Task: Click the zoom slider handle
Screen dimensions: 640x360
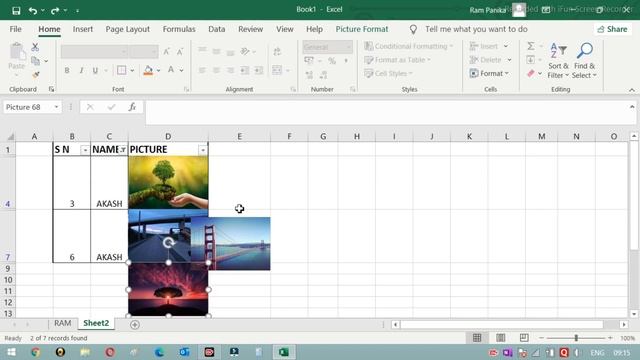Action: pyautogui.click(x=576, y=338)
